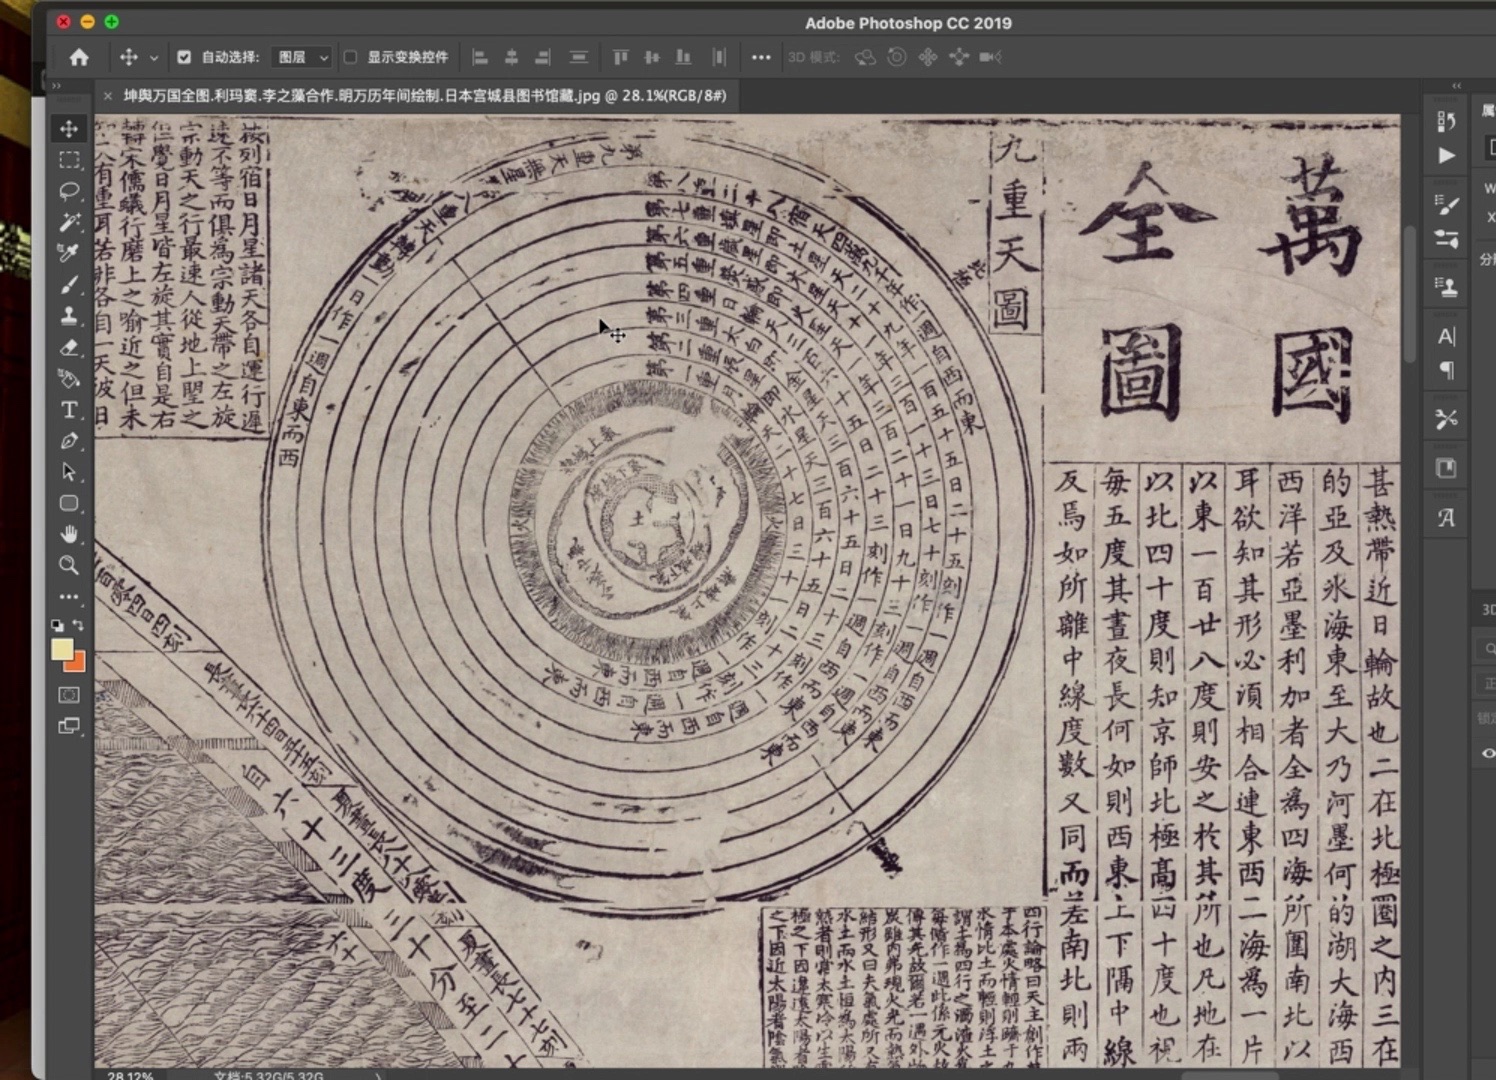Select the 坤舆万国全图 document tab
The height and width of the screenshot is (1080, 1496).
pyautogui.click(x=424, y=95)
